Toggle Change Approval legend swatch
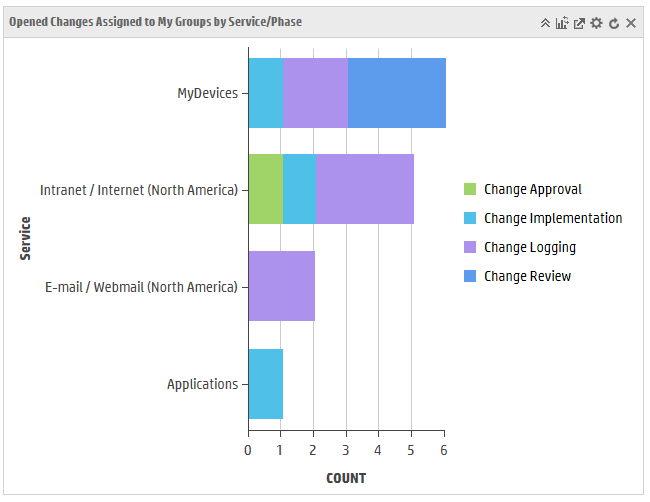650x502 pixels. (x=470, y=189)
